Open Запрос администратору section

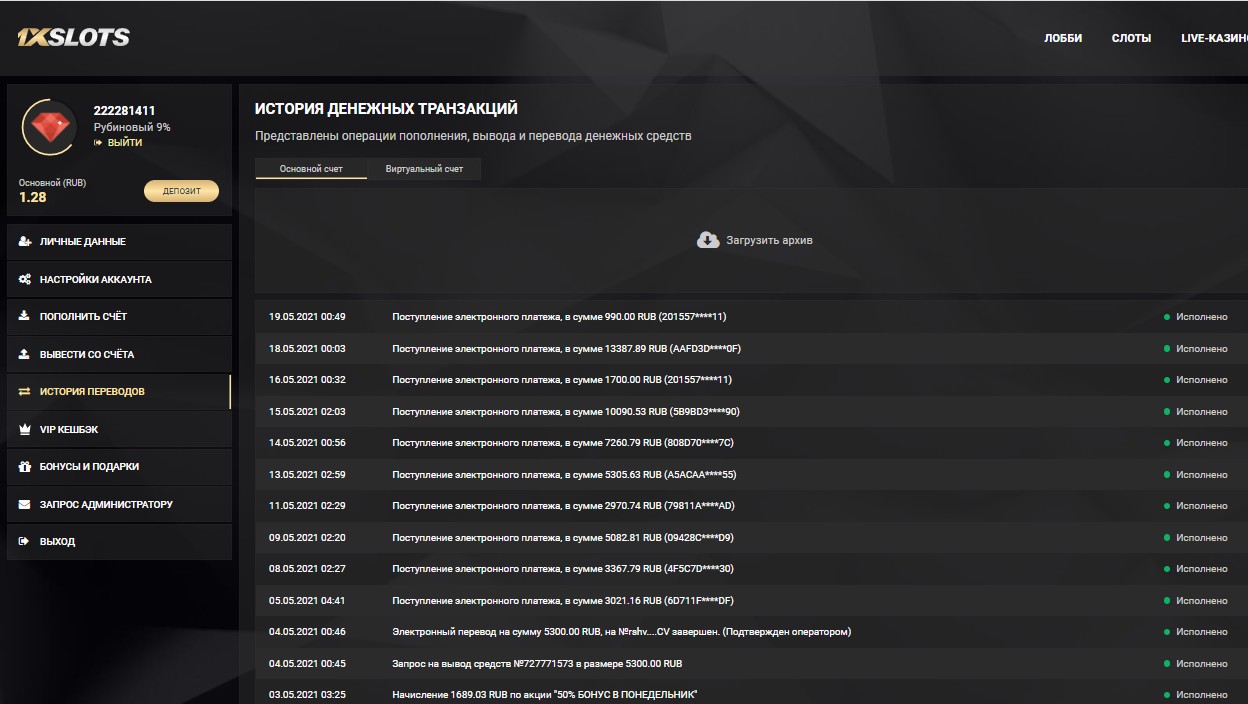pyautogui.click(x=119, y=504)
